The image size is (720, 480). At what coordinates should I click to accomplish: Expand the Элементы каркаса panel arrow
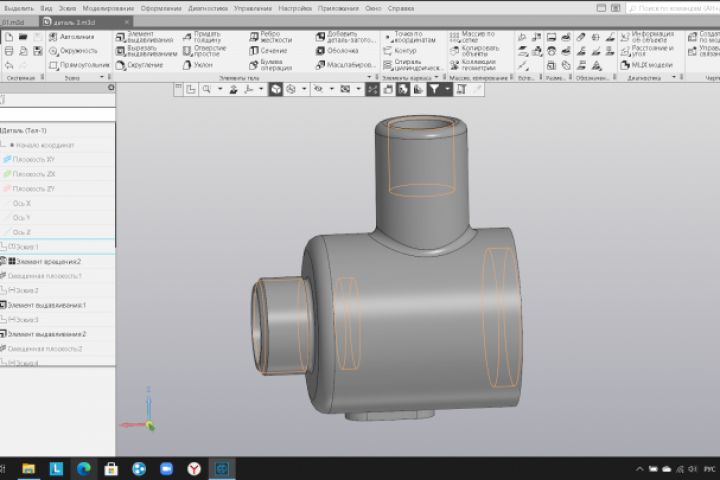[436, 77]
